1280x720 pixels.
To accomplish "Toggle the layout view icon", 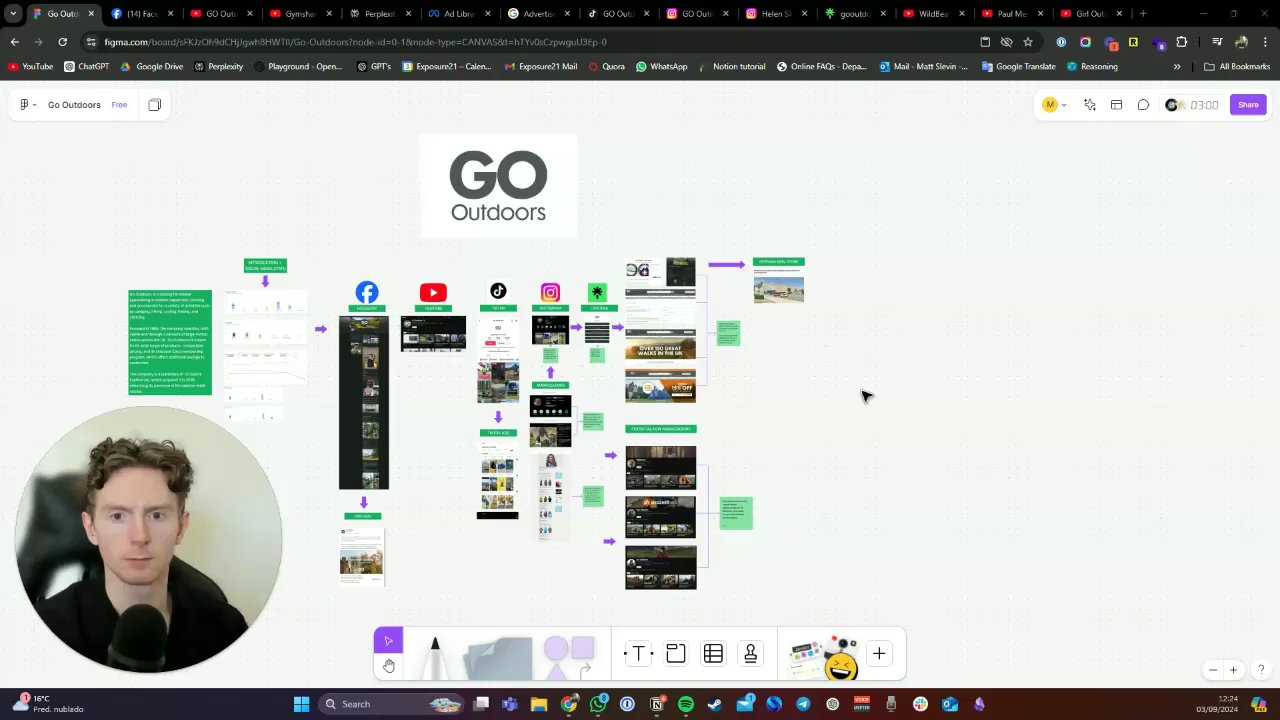I will pos(1116,104).
